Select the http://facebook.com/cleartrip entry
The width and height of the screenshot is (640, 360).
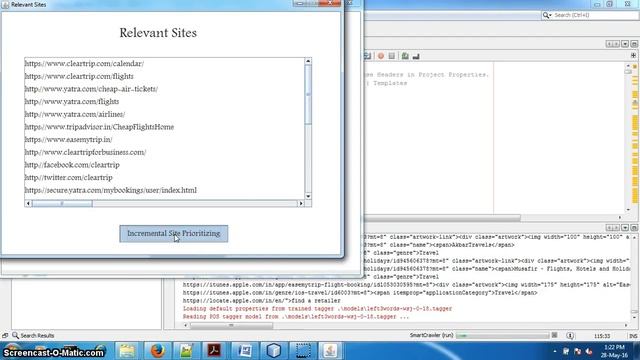[72, 165]
